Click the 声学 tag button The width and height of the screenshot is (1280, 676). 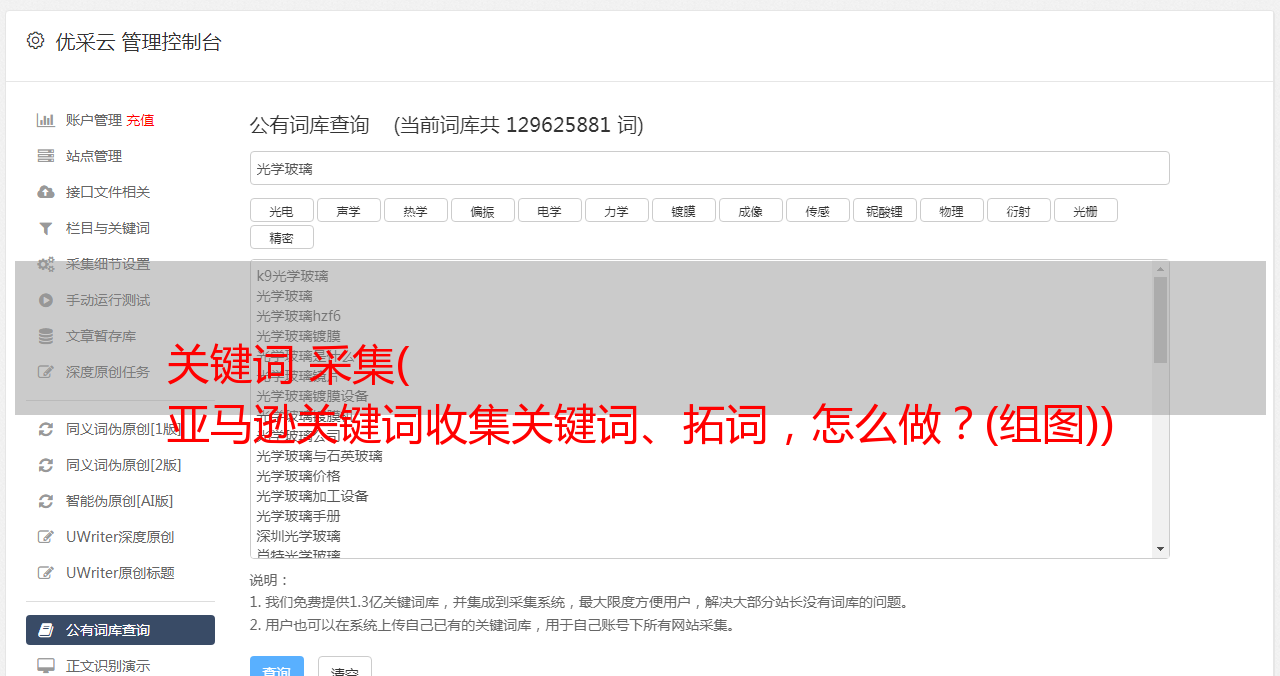pyautogui.click(x=348, y=210)
